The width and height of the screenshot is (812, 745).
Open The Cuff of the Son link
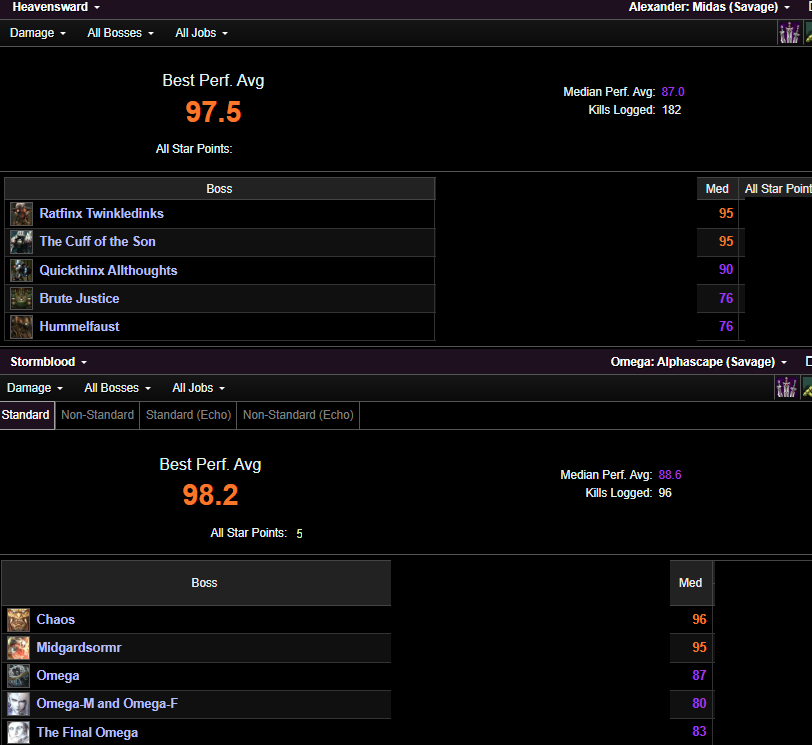coord(97,242)
